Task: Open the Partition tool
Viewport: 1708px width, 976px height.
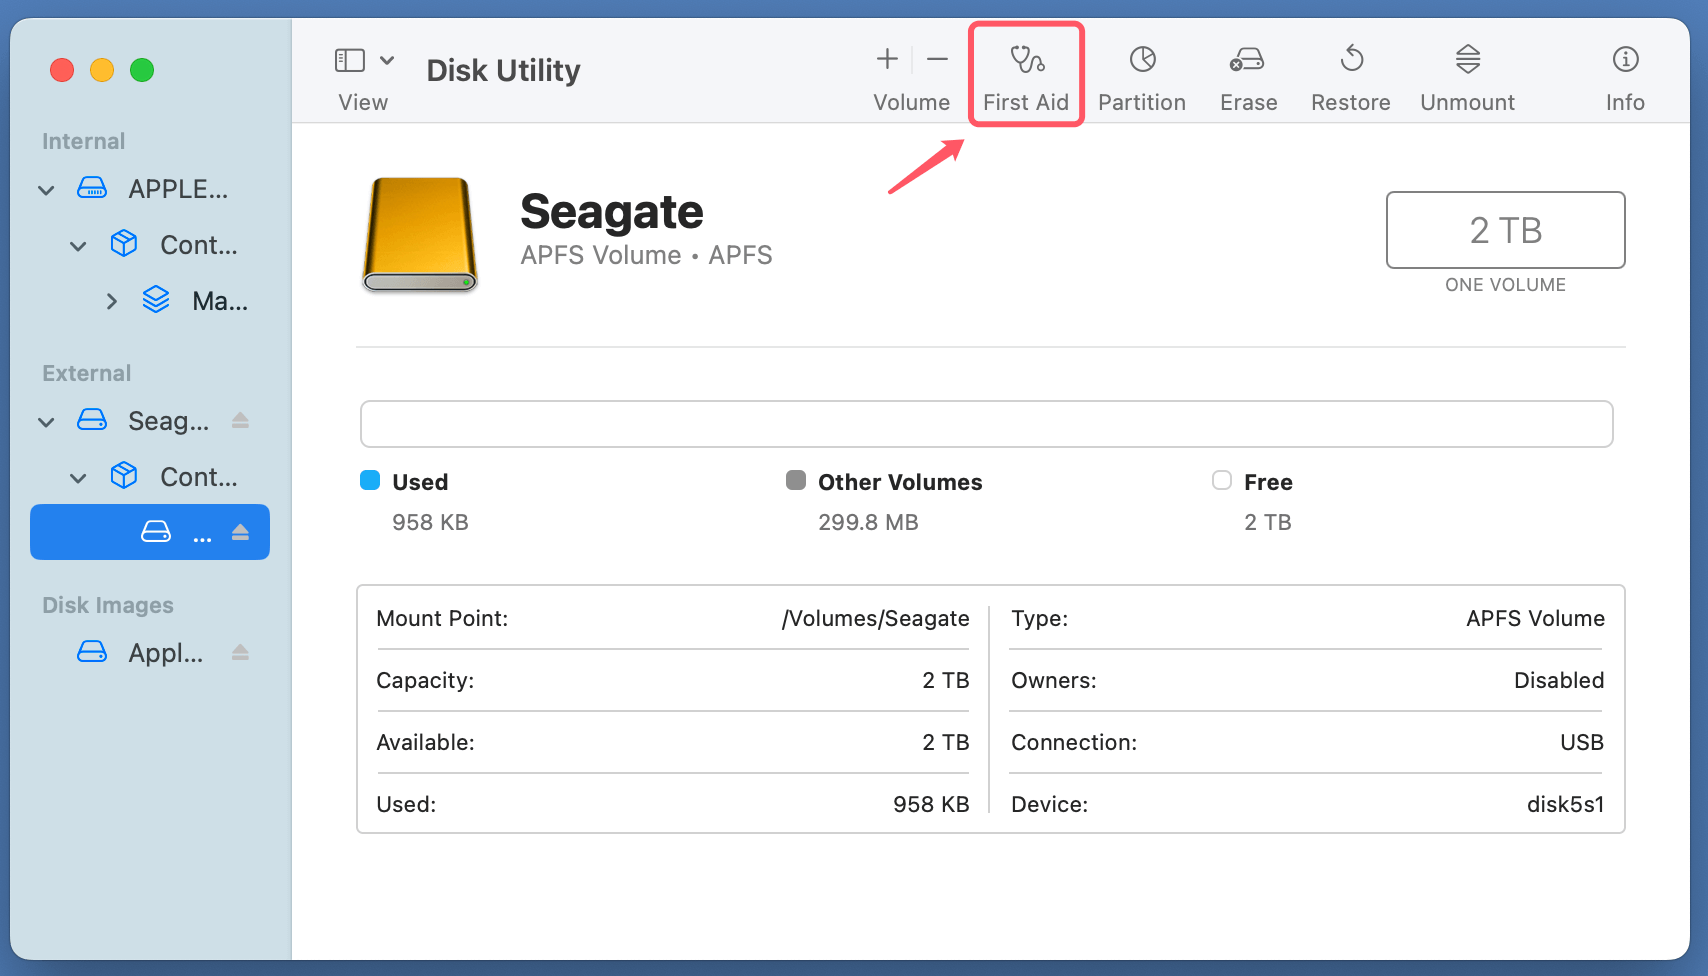Action: (1141, 75)
